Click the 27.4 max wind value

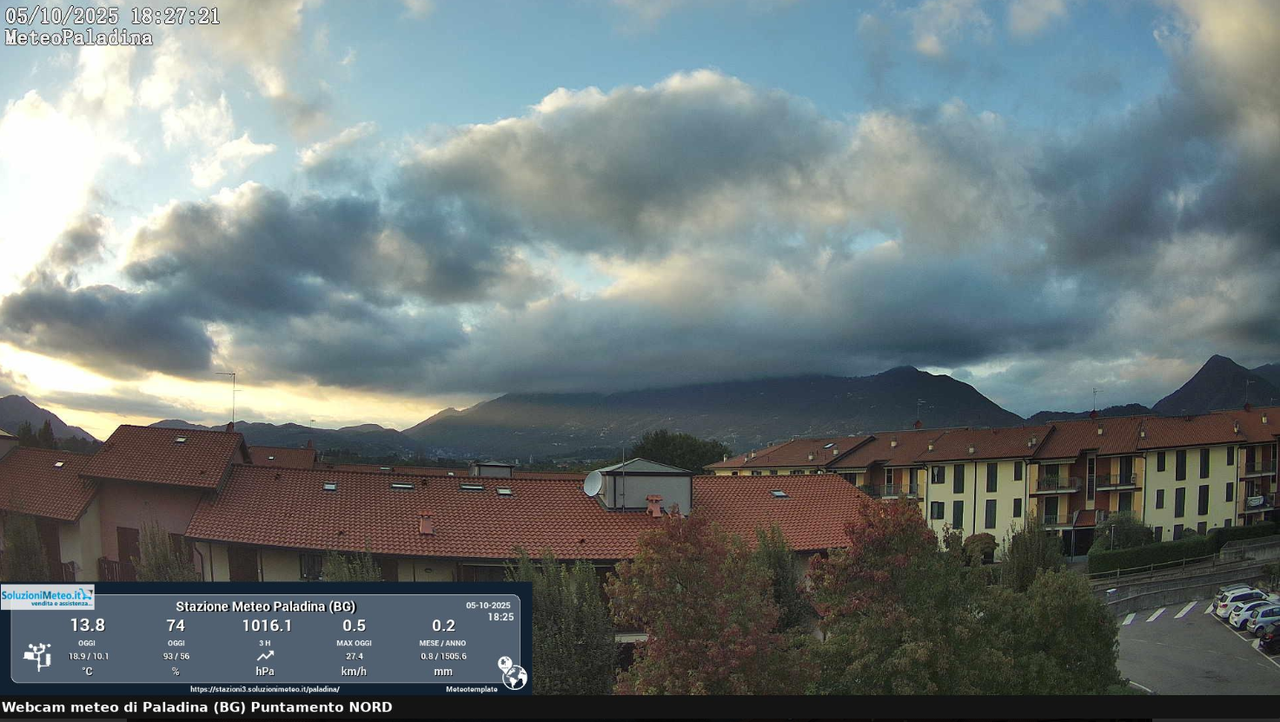354,656
